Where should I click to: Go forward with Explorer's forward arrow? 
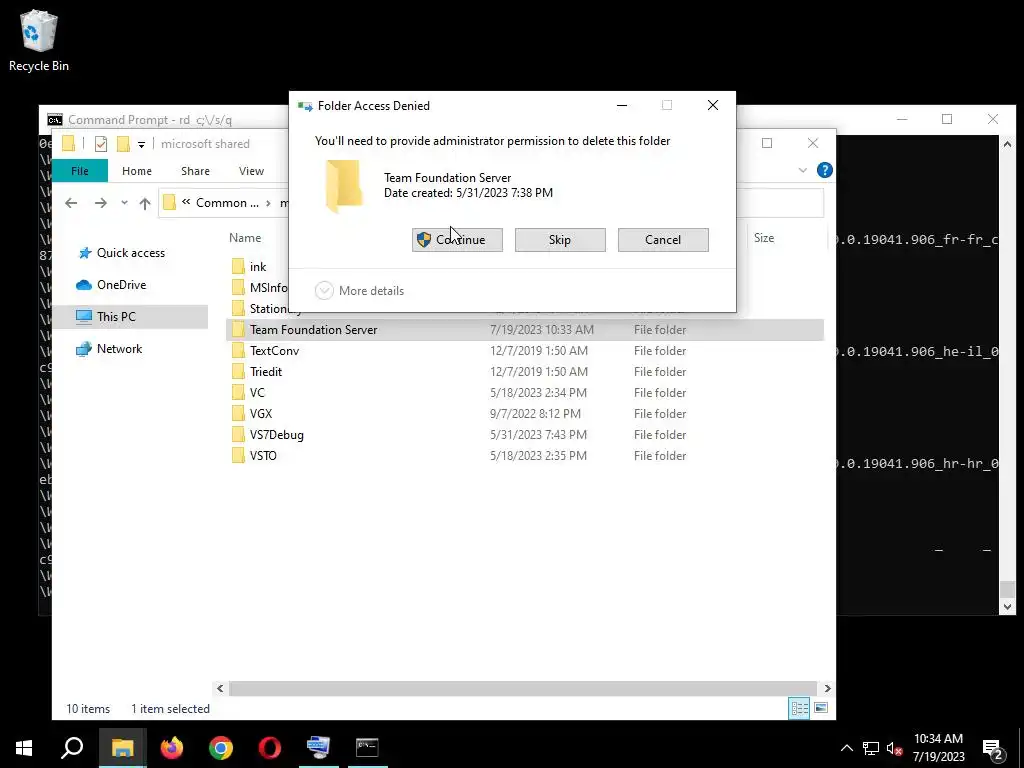101,203
